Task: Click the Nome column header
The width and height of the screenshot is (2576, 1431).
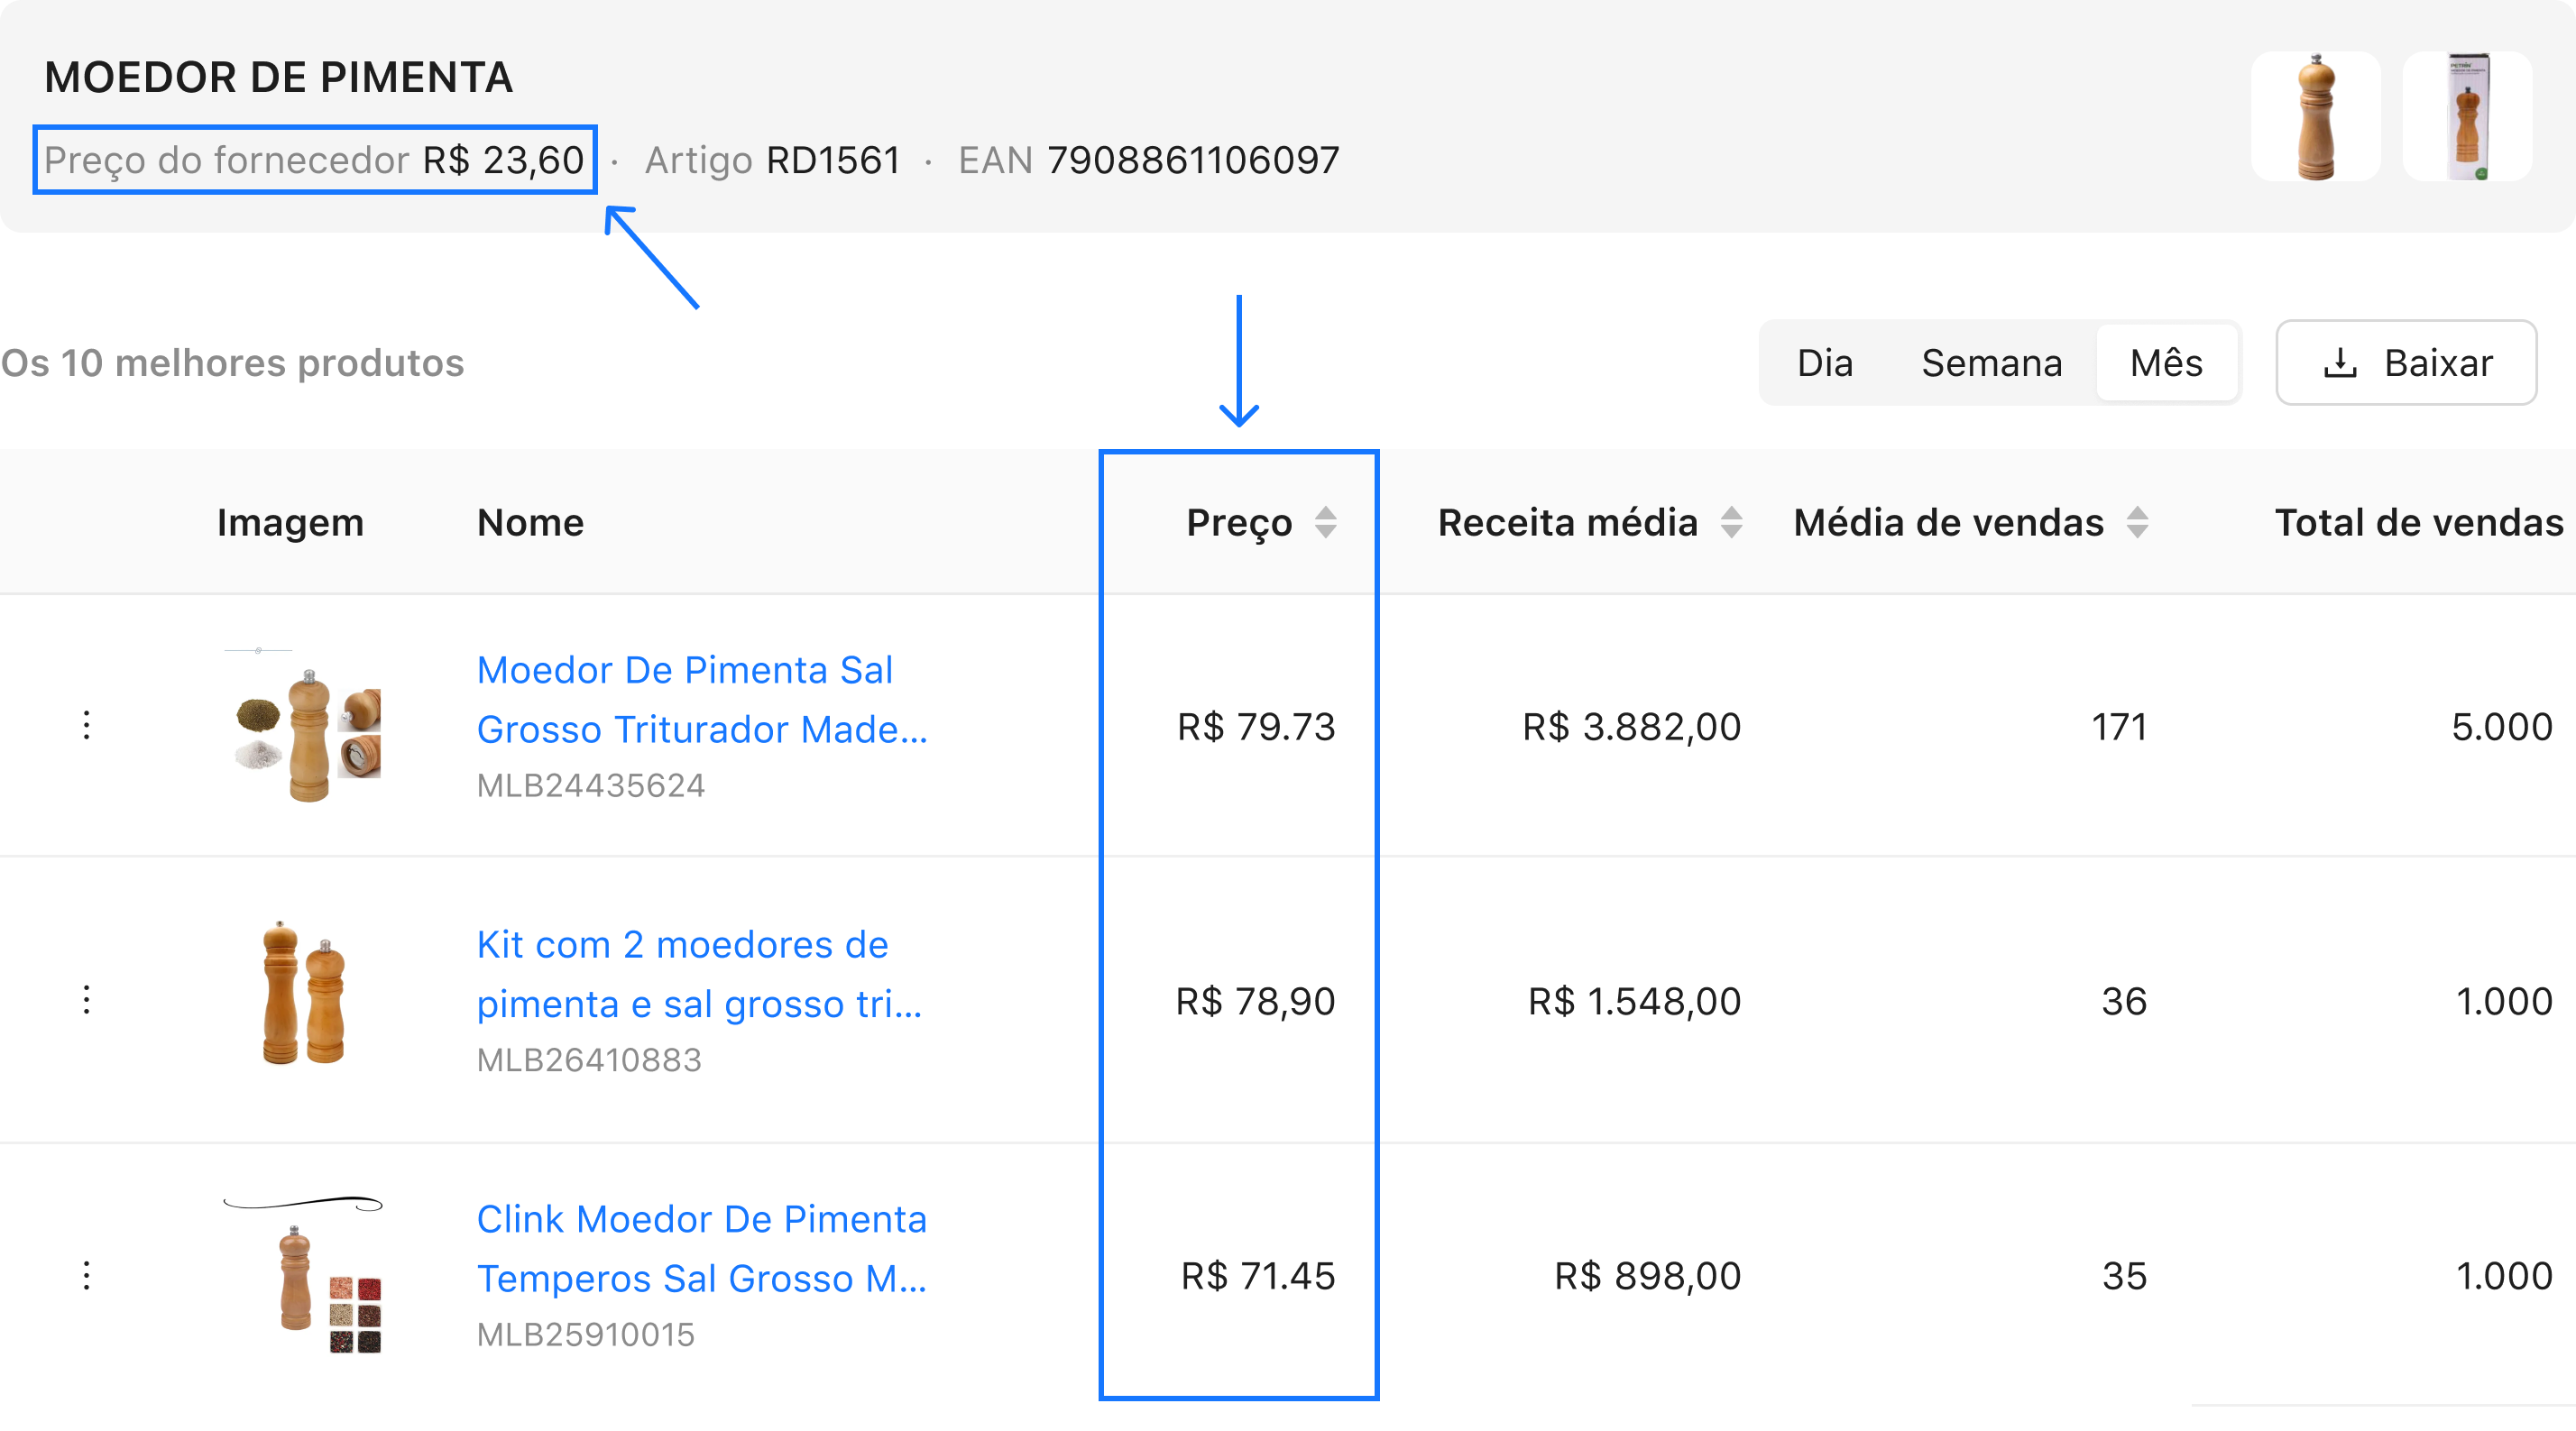Action: click(x=530, y=522)
